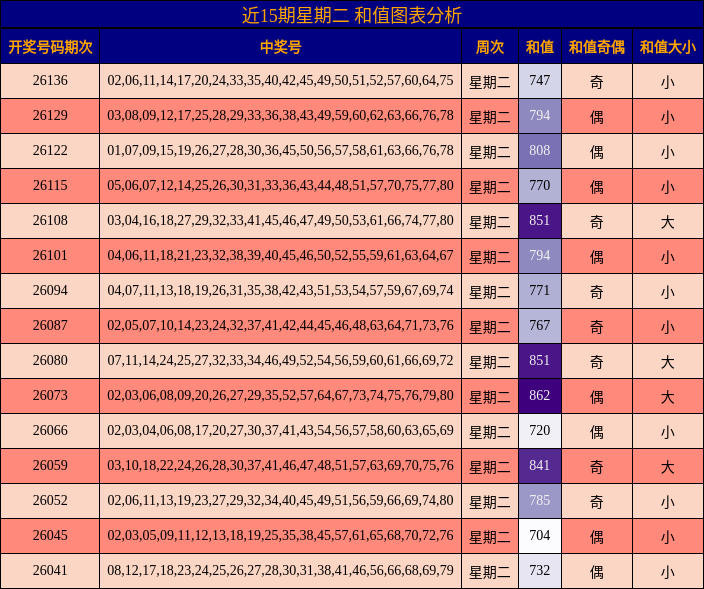Click issue number 26073
The width and height of the screenshot is (704, 589).
50,396
